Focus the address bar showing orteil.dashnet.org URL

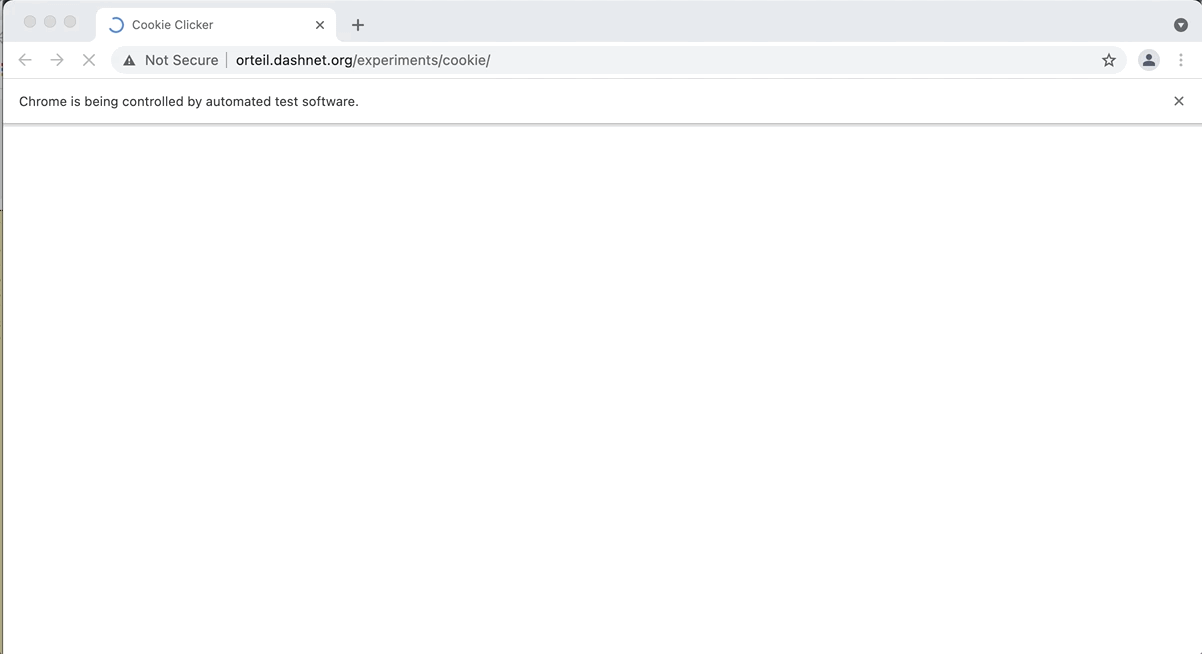[618, 60]
